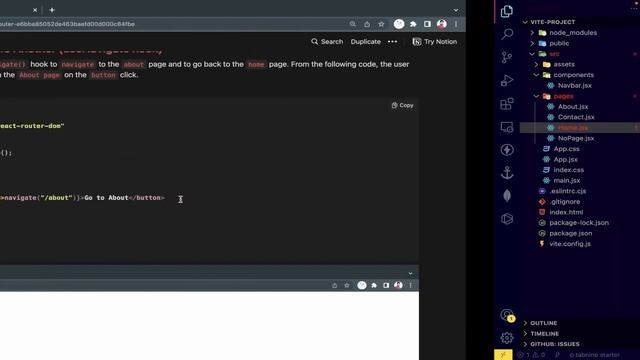This screenshot has width=640, height=360.
Task: Open vite.config.js in the explorer
Action: pos(570,244)
